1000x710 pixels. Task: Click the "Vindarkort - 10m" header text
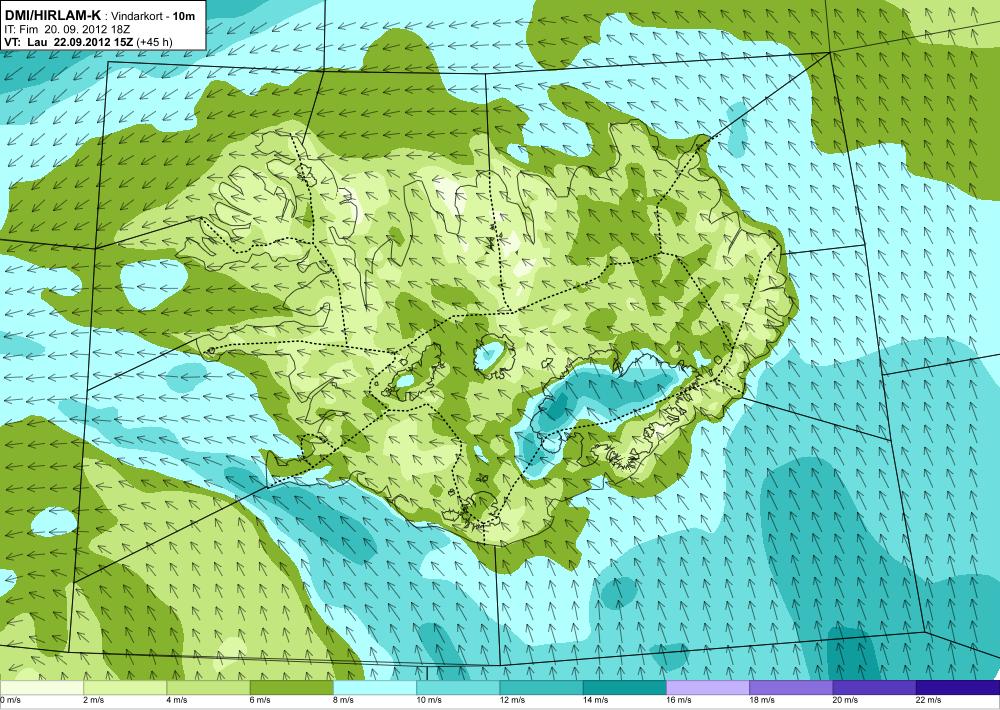[153, 16]
